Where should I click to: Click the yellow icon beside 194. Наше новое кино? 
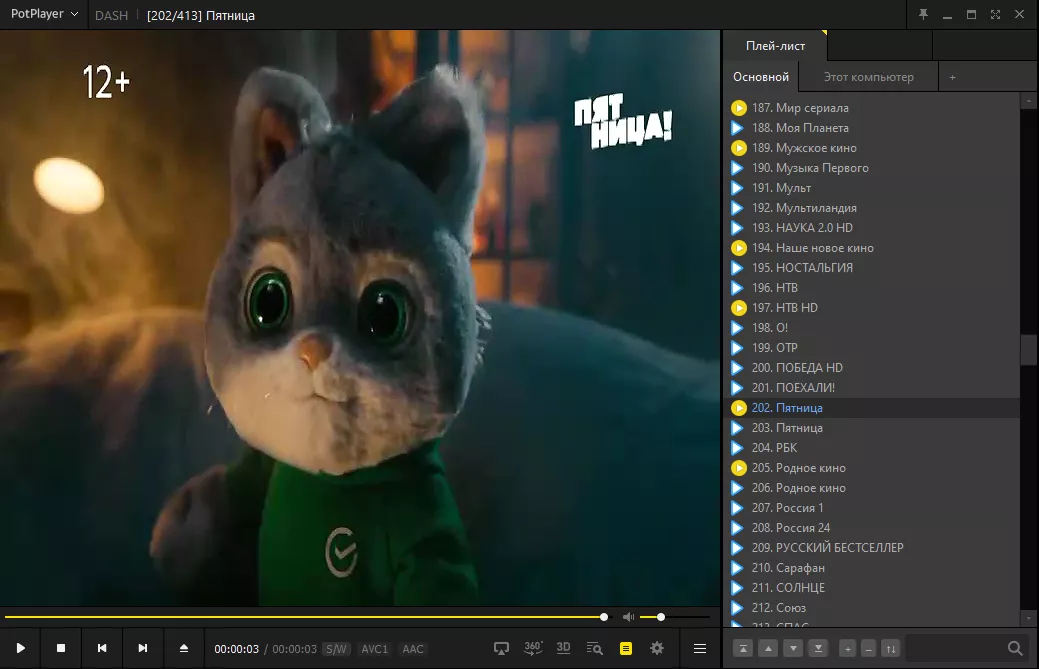[x=738, y=248]
